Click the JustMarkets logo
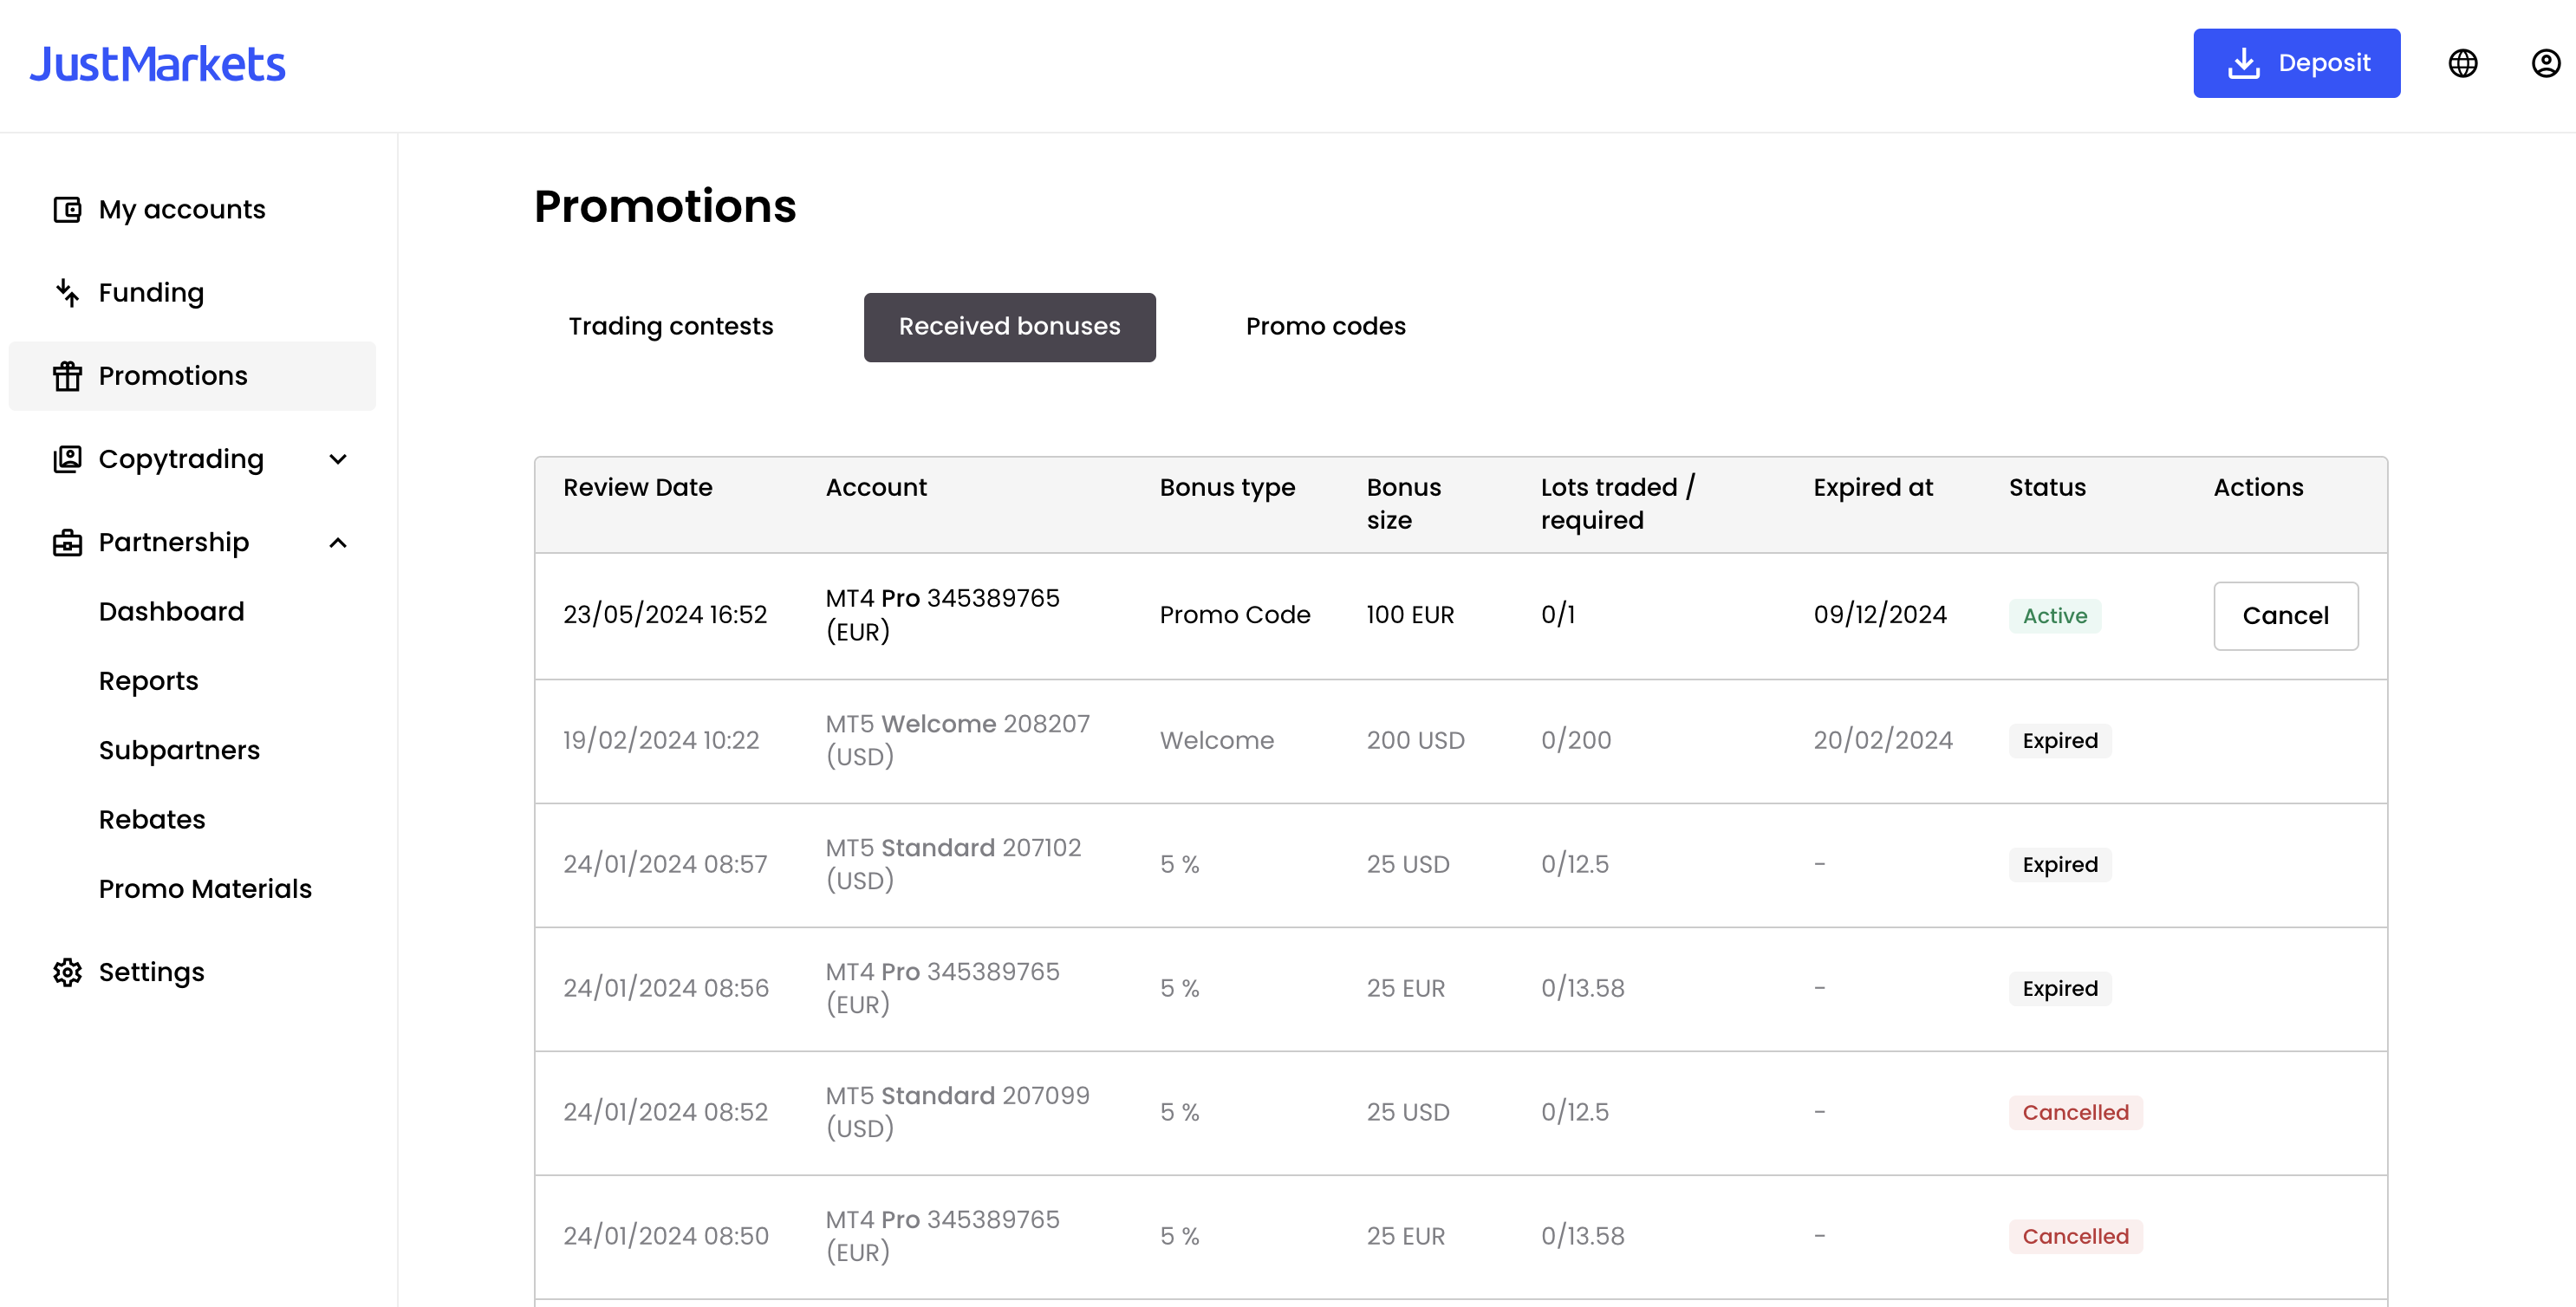 [157, 64]
